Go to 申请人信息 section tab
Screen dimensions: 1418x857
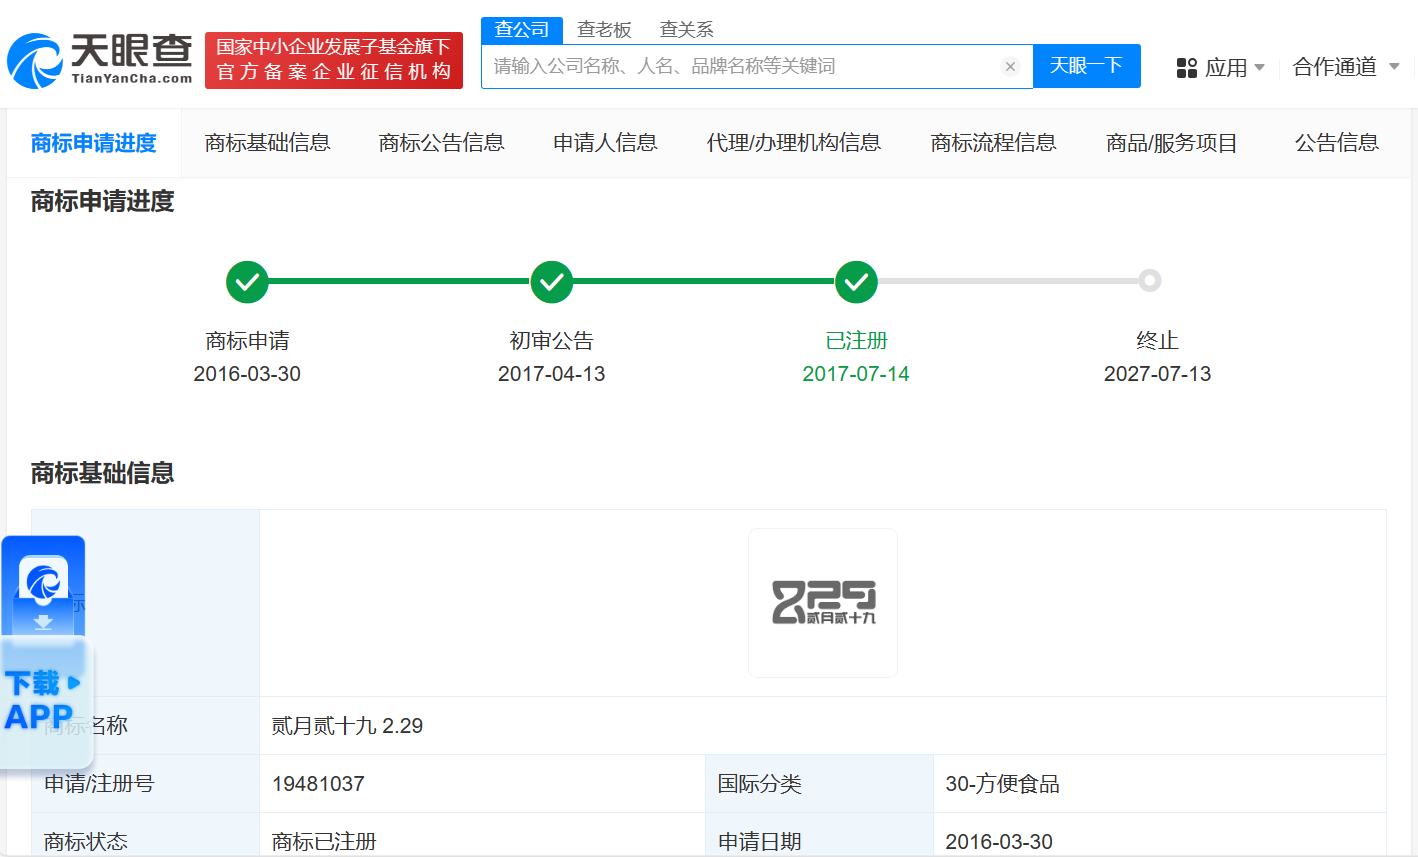[605, 143]
